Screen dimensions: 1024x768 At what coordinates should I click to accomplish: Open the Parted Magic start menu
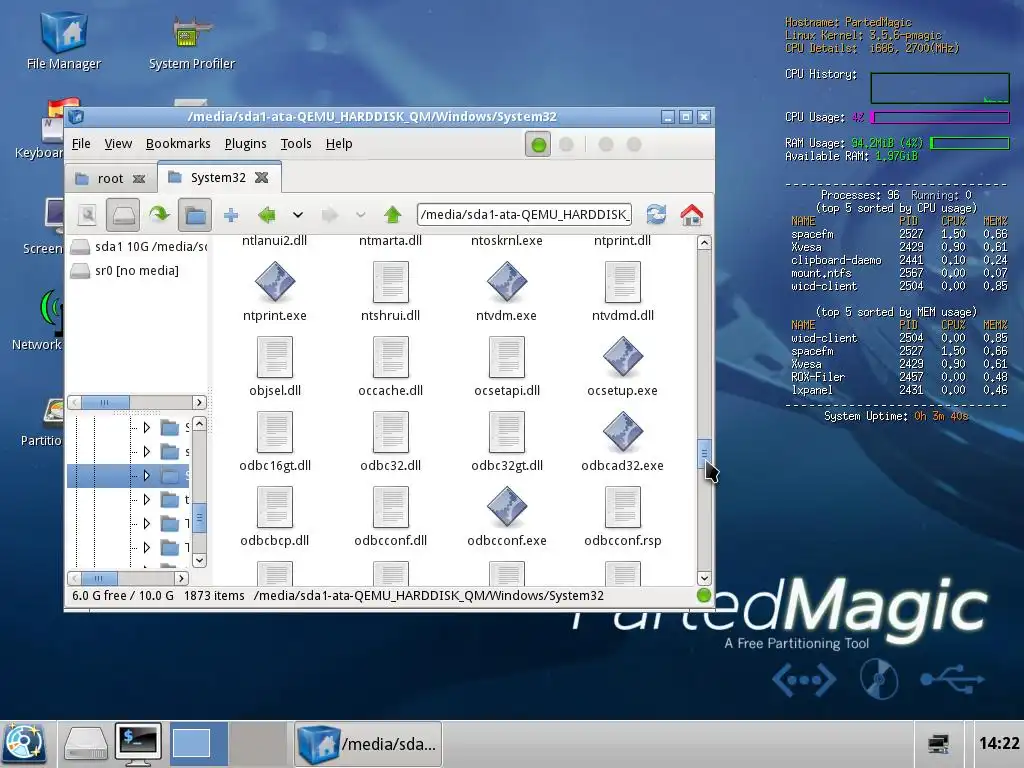24,743
